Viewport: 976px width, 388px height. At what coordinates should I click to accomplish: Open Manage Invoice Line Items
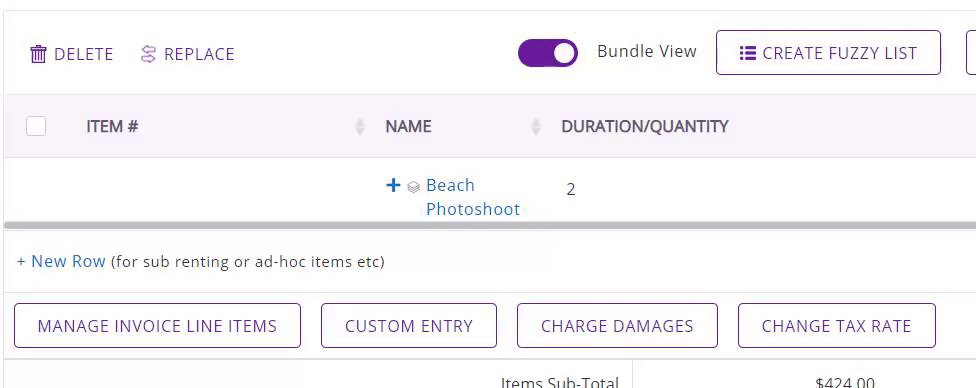point(157,326)
